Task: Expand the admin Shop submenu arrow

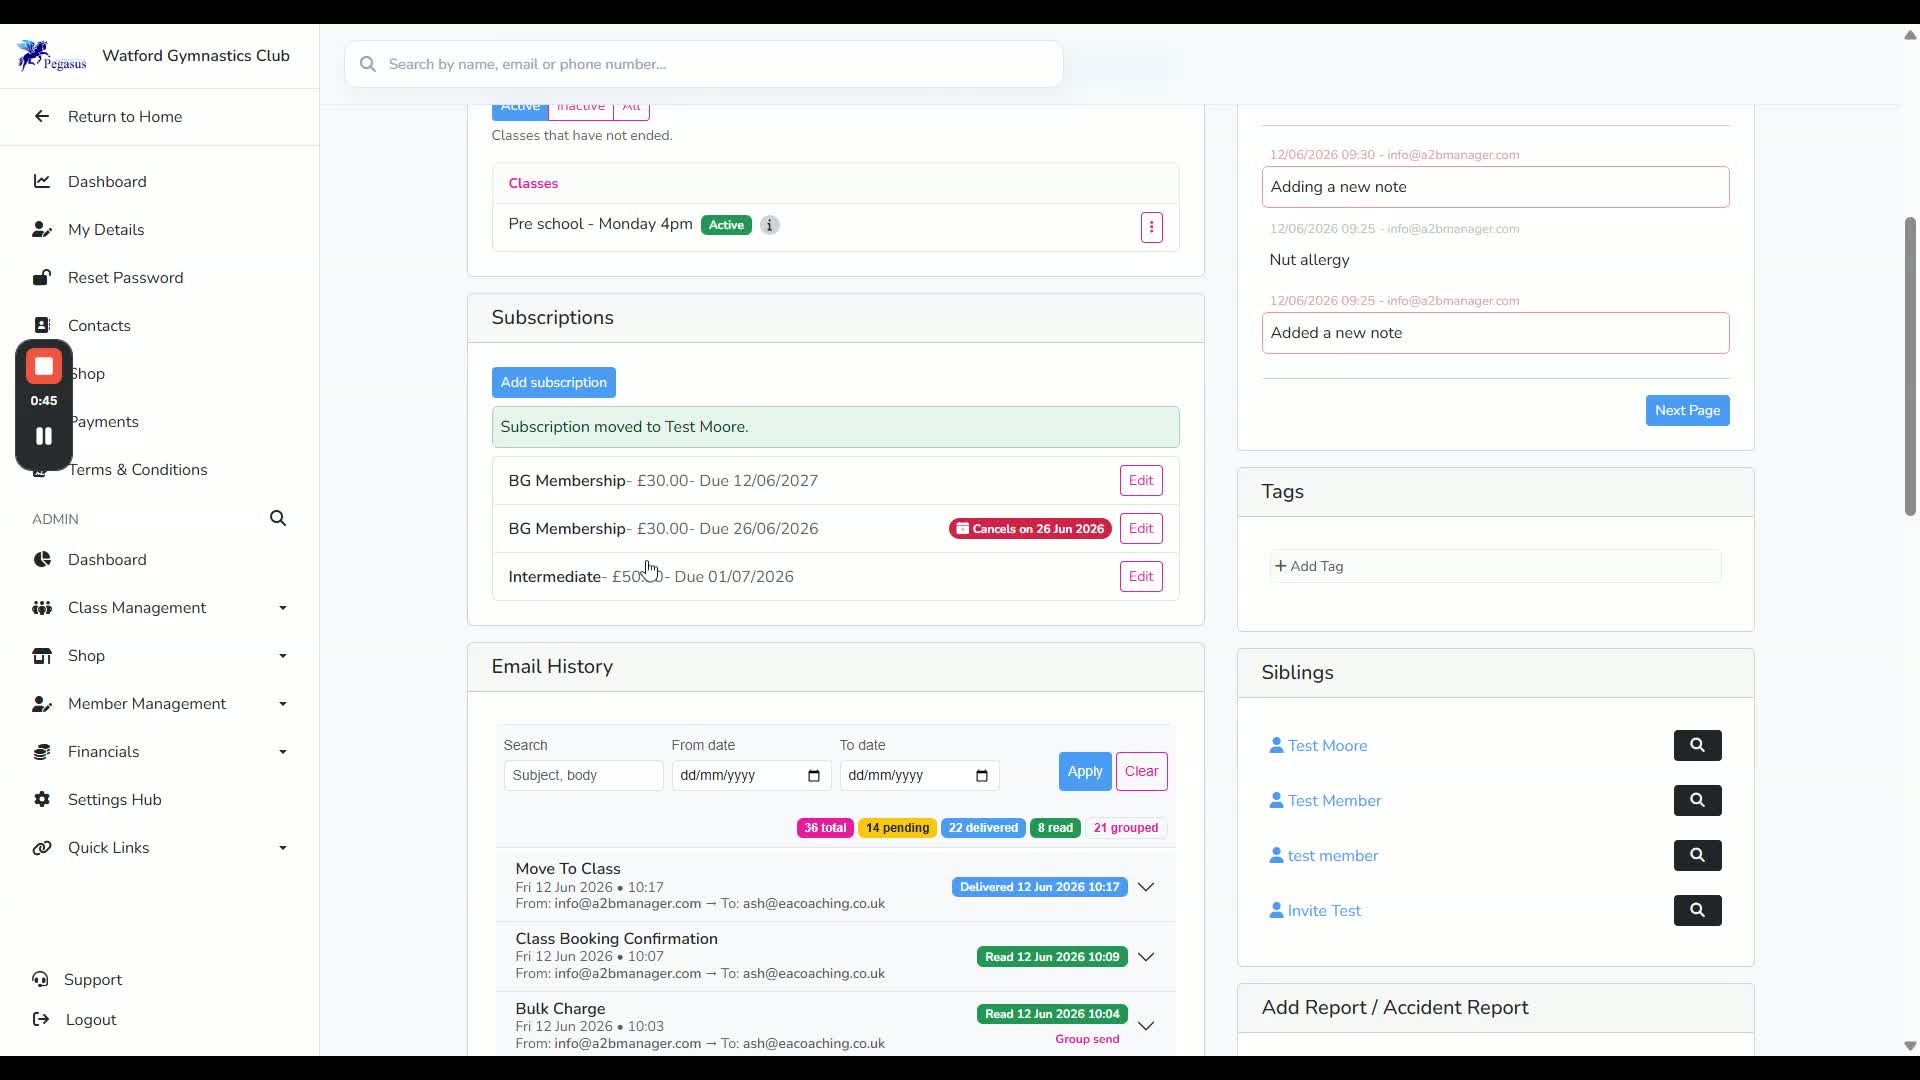Action: click(x=283, y=656)
